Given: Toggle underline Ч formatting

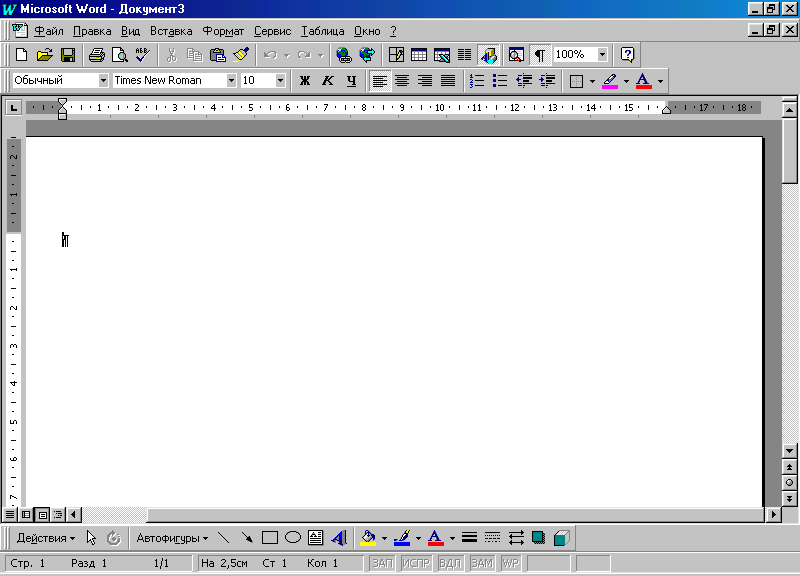Looking at the screenshot, I should pyautogui.click(x=351, y=81).
